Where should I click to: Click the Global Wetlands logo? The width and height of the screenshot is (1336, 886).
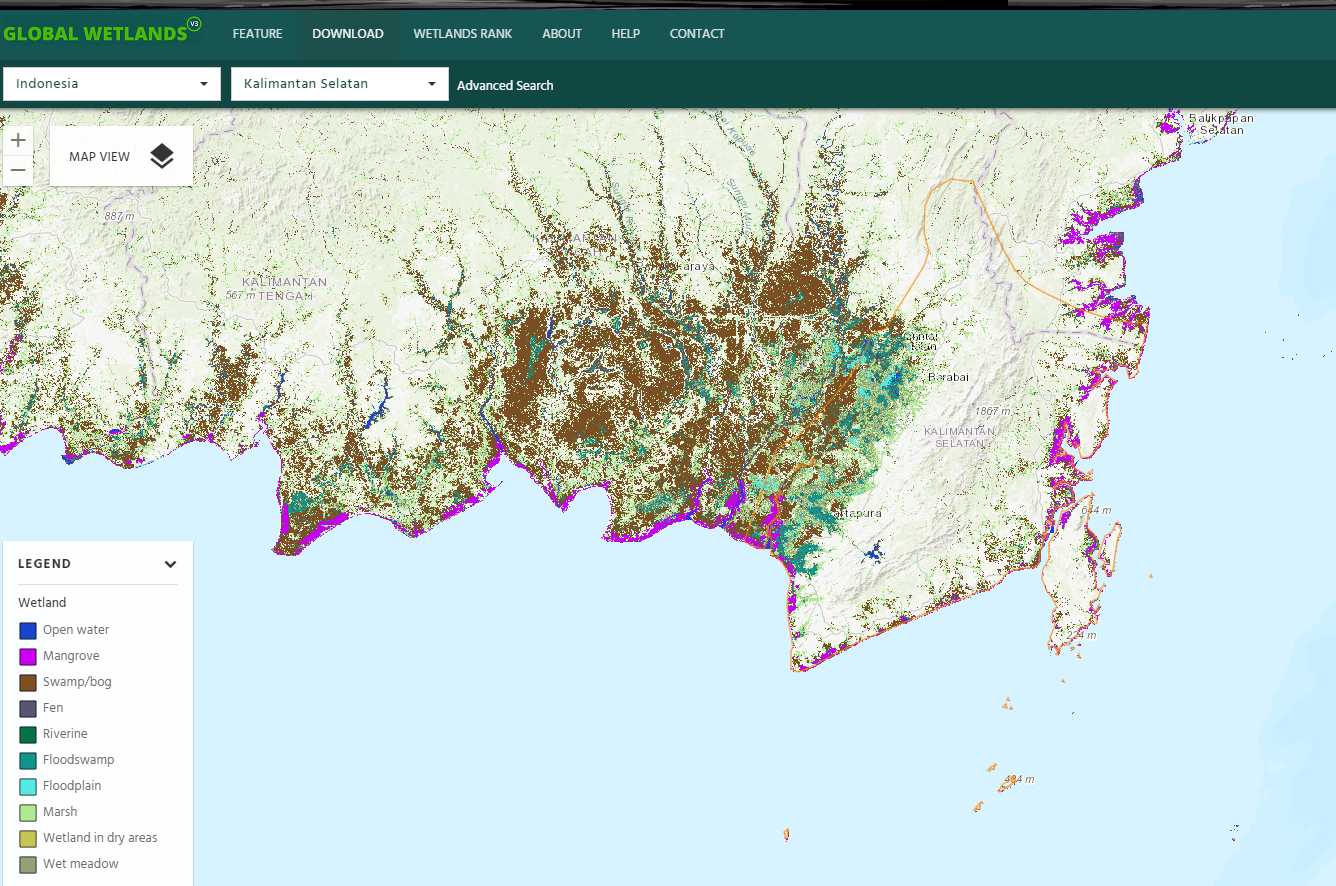point(102,33)
